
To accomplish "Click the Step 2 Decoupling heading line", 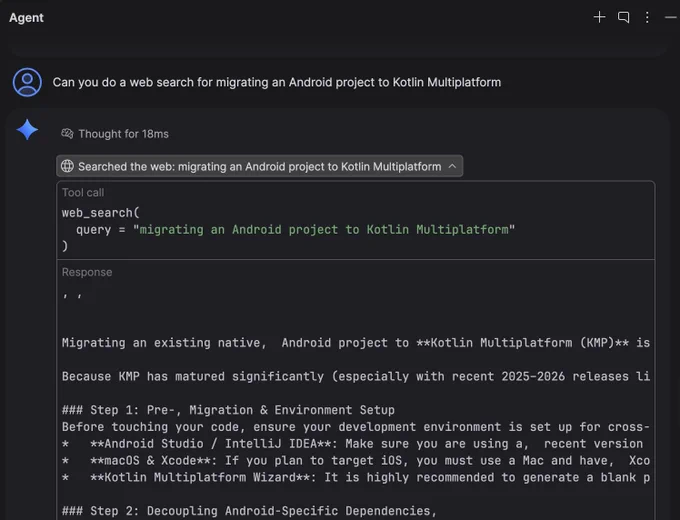I will pos(249,511).
